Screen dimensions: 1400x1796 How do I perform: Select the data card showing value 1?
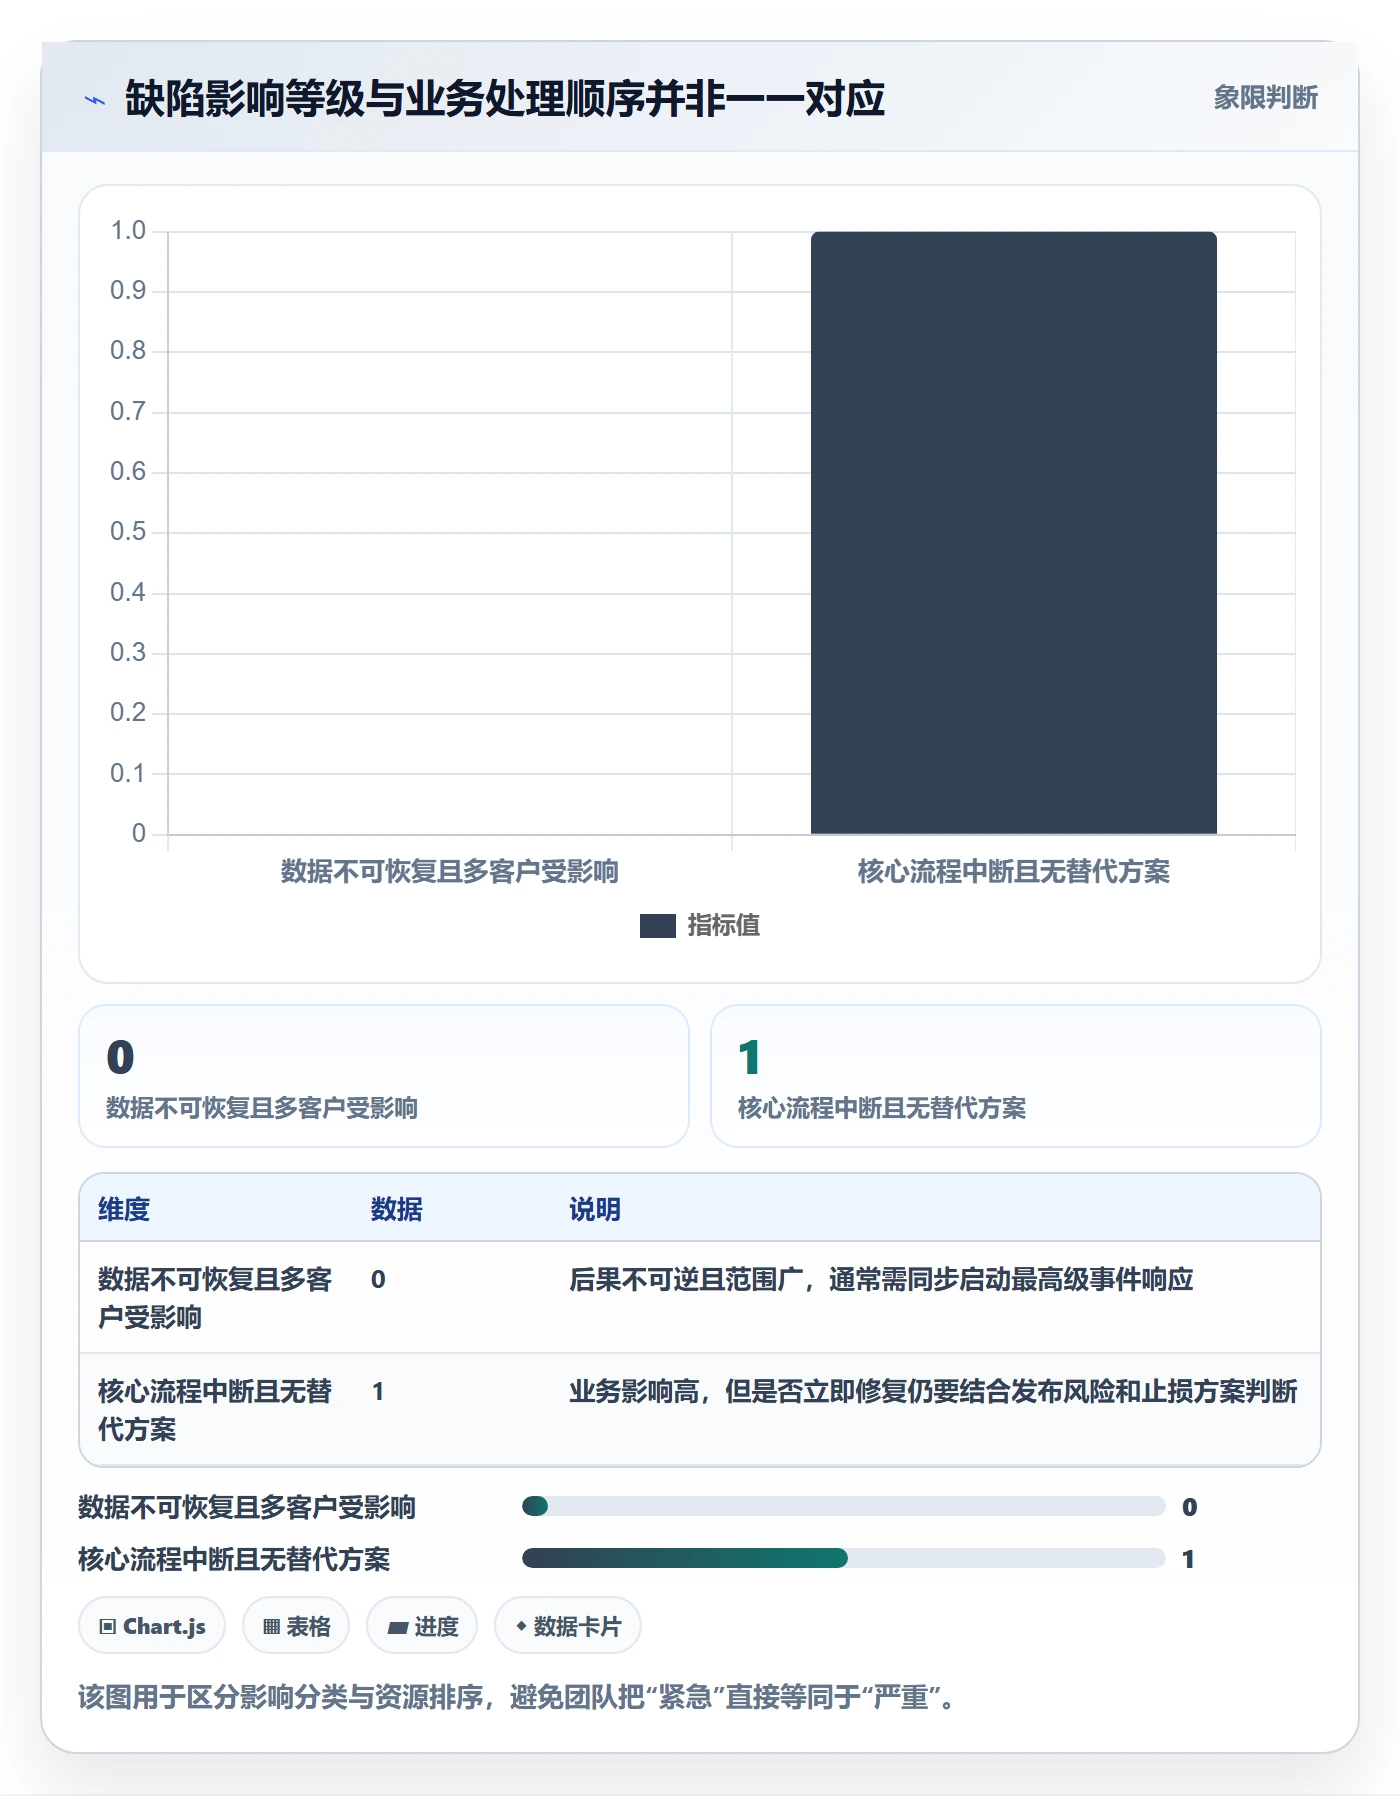[x=1015, y=1076]
